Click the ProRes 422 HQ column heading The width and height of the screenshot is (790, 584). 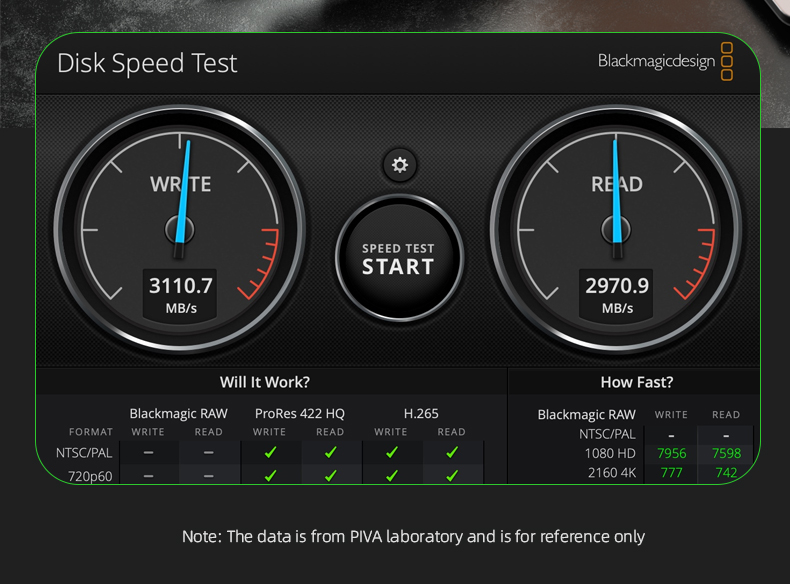tap(300, 413)
